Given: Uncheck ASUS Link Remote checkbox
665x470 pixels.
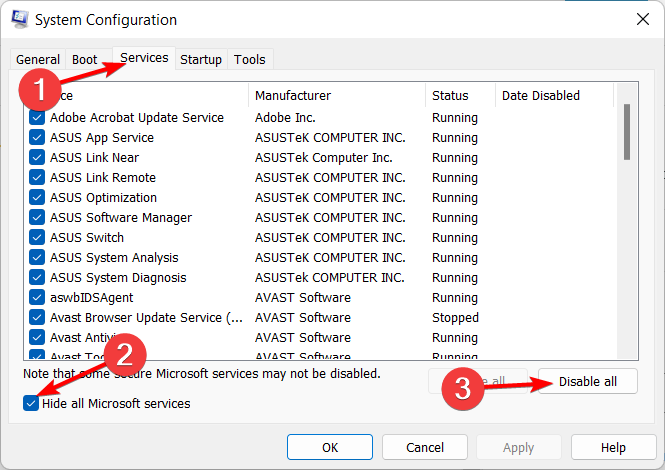Looking at the screenshot, I should 37,178.
